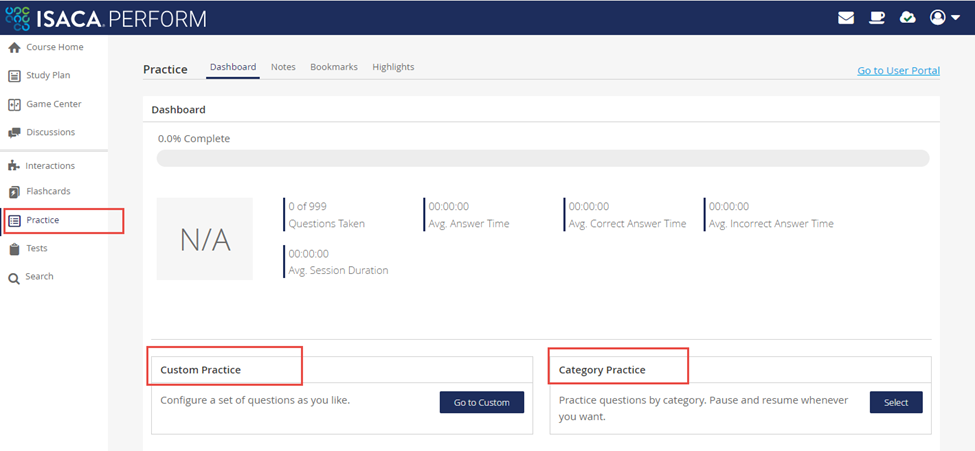
Task: Click the Game Center sidebar icon
Action: pyautogui.click(x=14, y=105)
